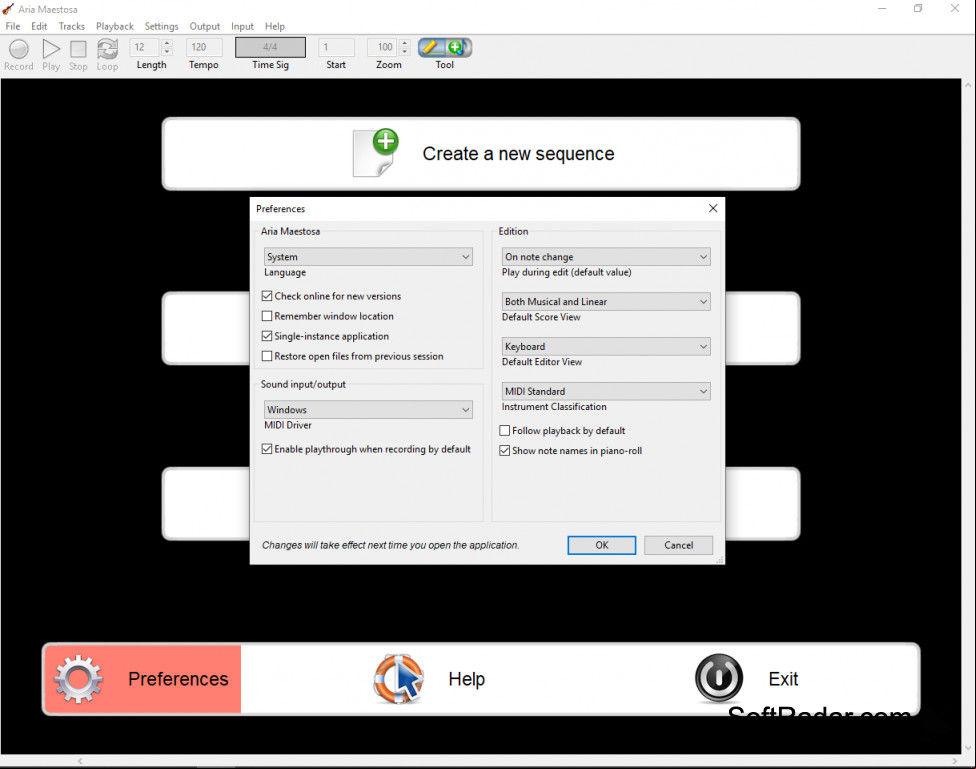Enable Restore open files from previous session
Screen dimensions: 976x769
click(x=267, y=356)
